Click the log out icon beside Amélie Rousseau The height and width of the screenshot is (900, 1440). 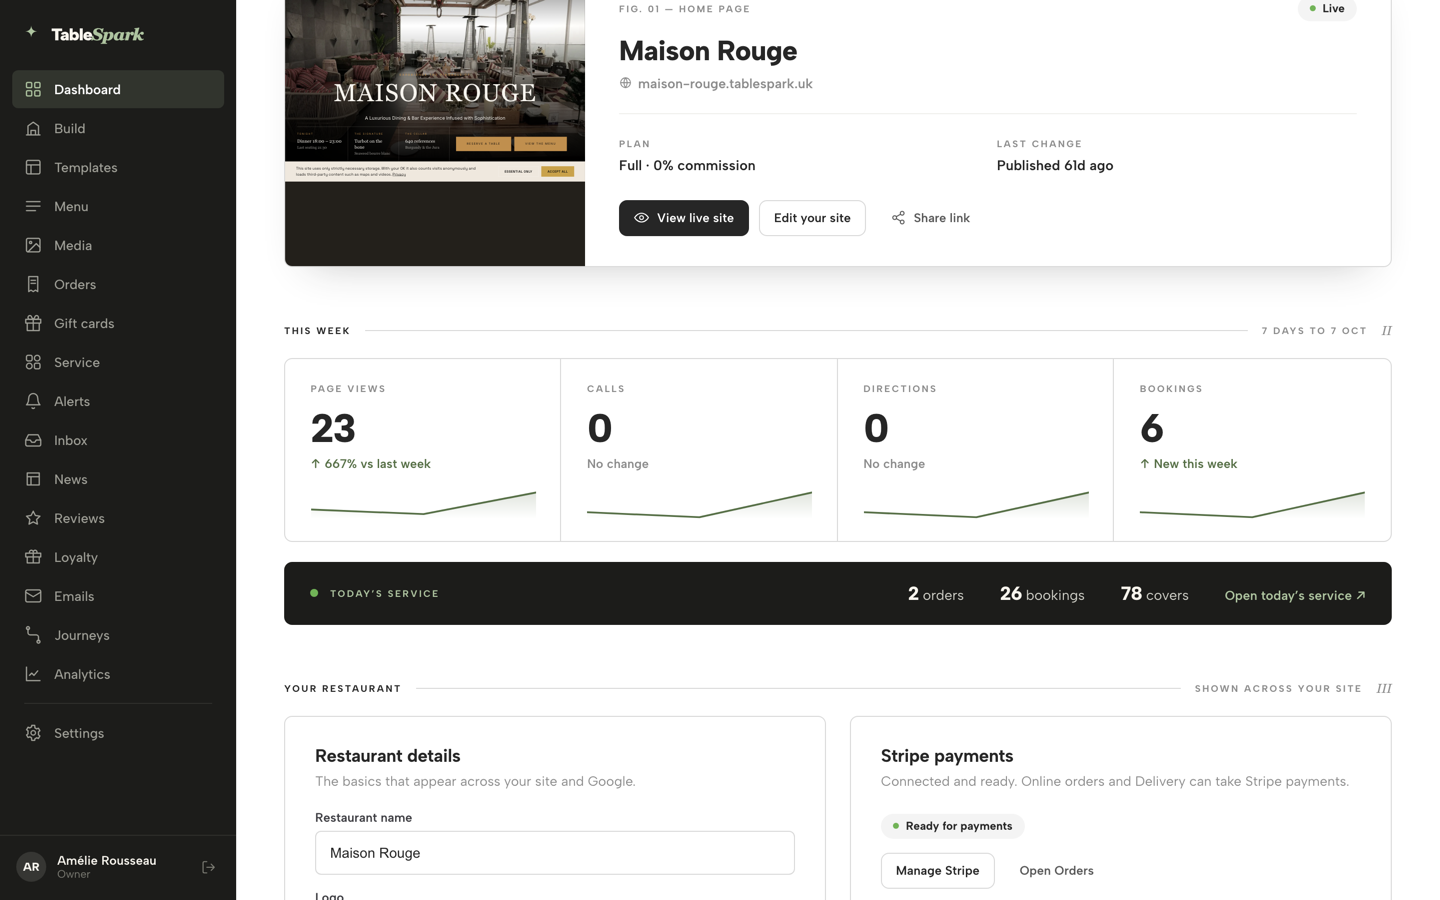pos(208,868)
